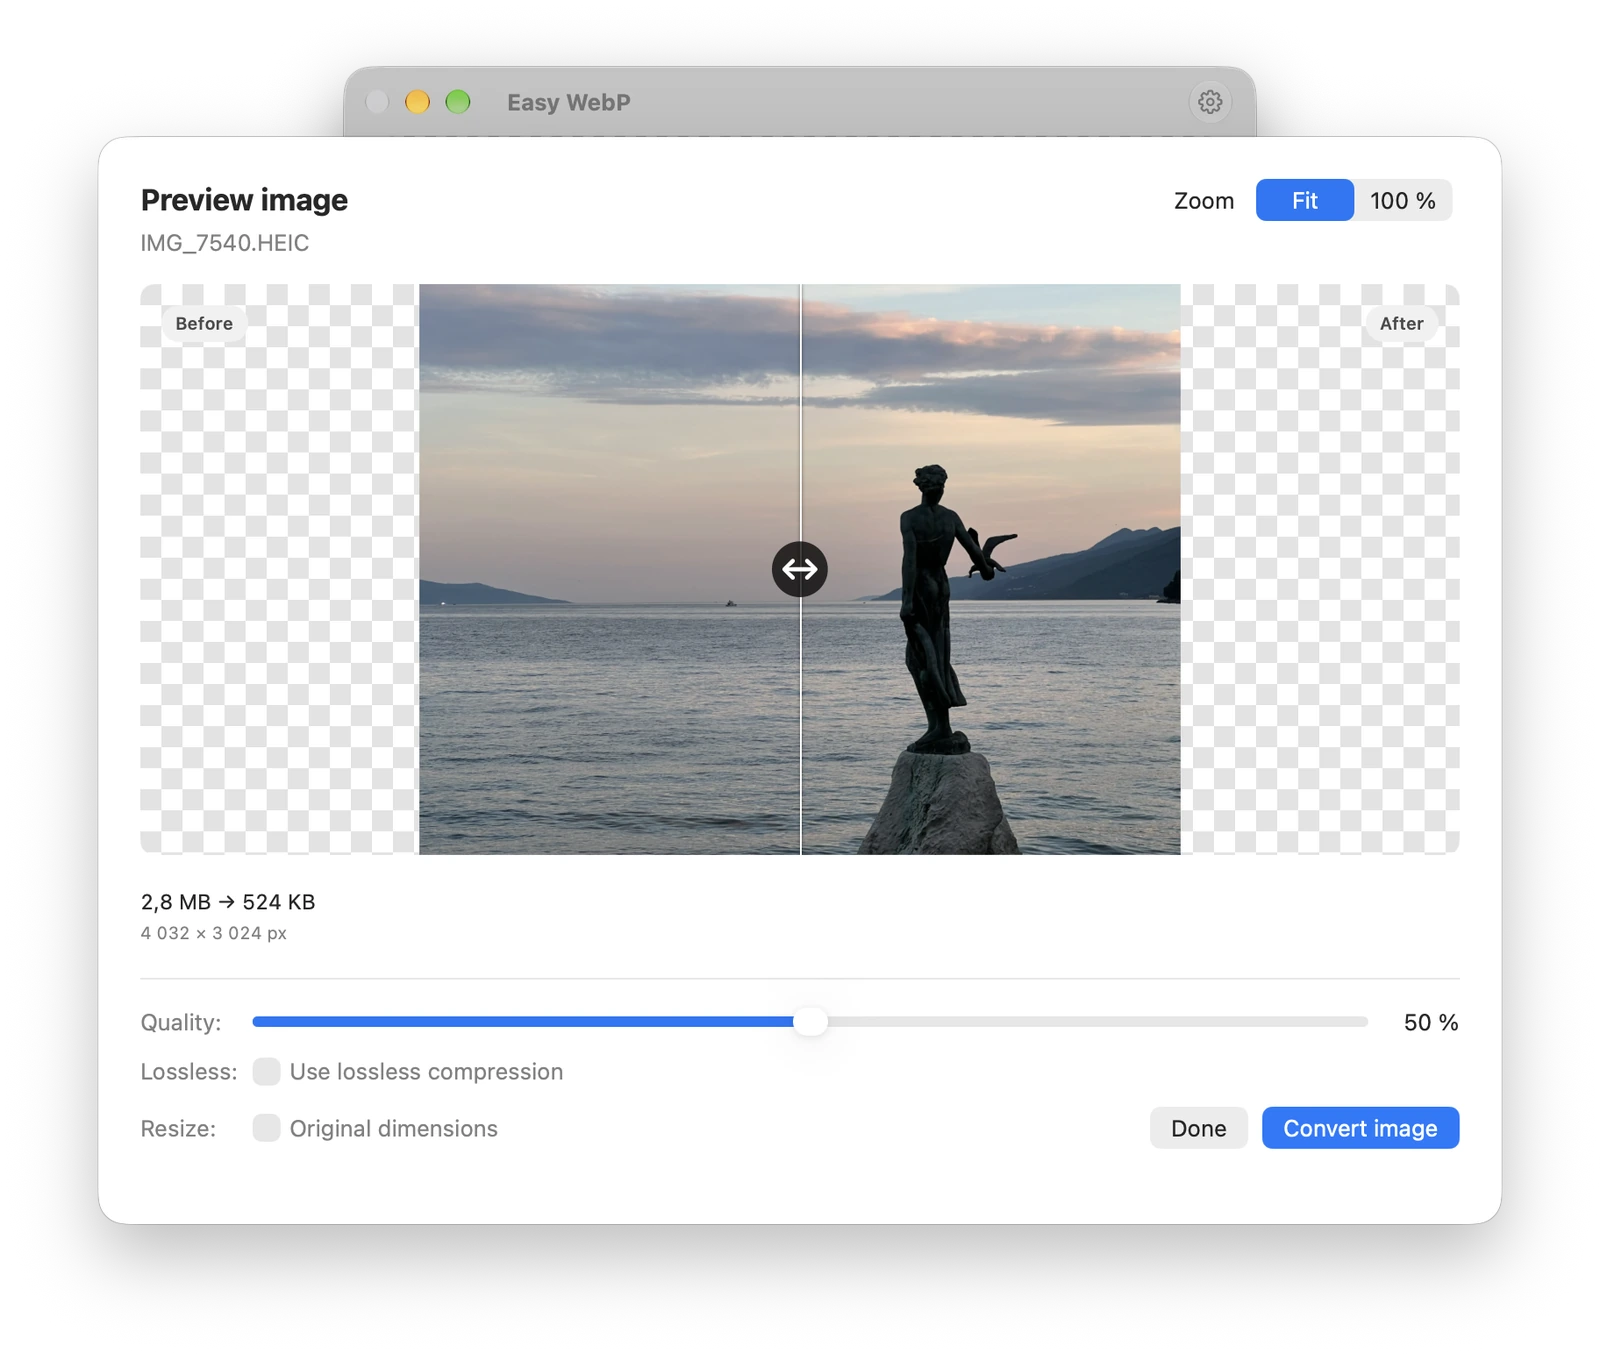
Task: Click the Easy WebP window title
Action: (568, 102)
